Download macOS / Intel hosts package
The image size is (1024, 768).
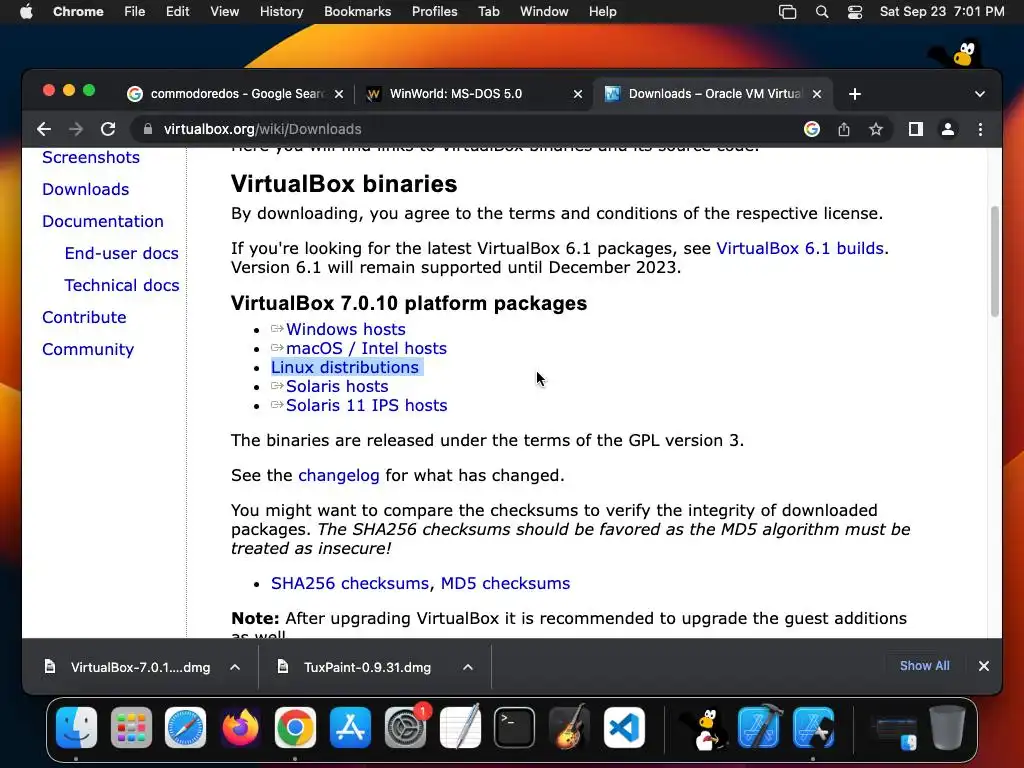coord(366,348)
